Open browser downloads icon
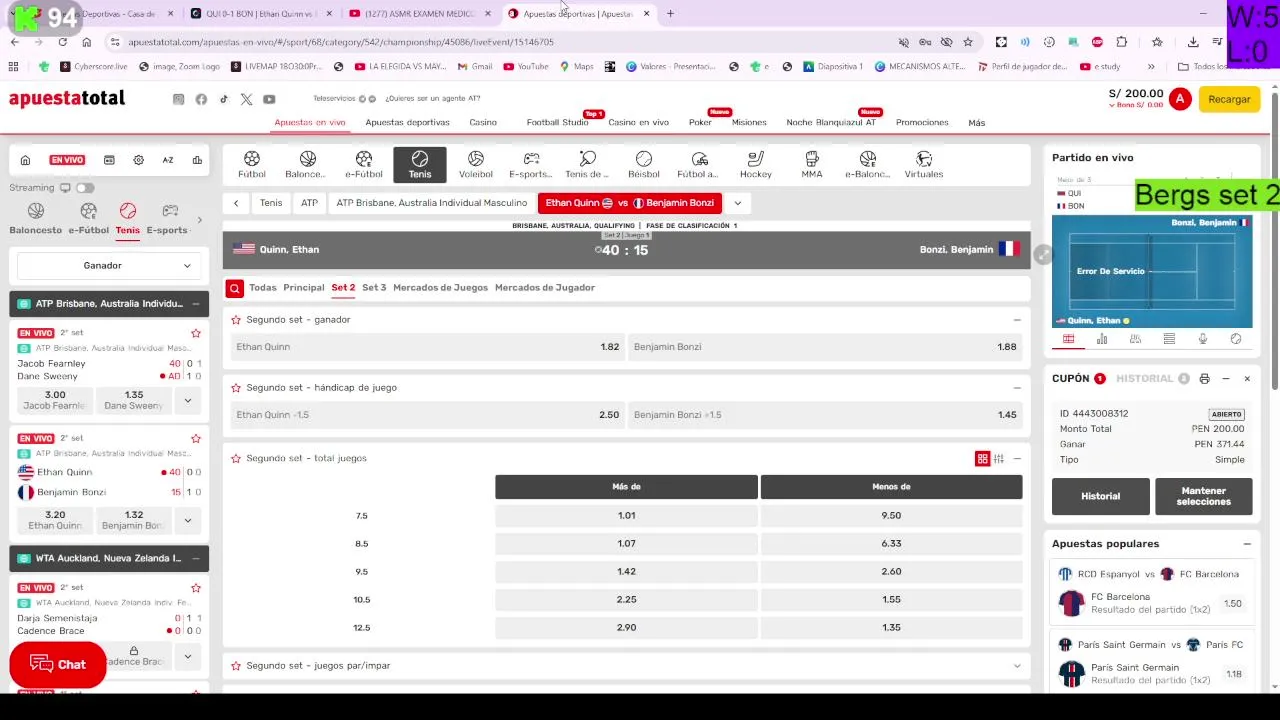The height and width of the screenshot is (720, 1280). (x=1193, y=42)
